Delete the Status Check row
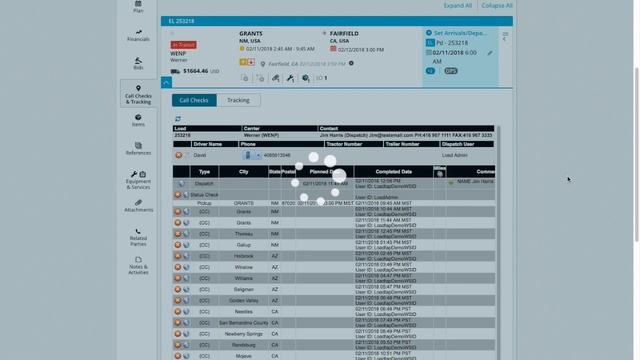The height and width of the screenshot is (360, 640). point(178,195)
